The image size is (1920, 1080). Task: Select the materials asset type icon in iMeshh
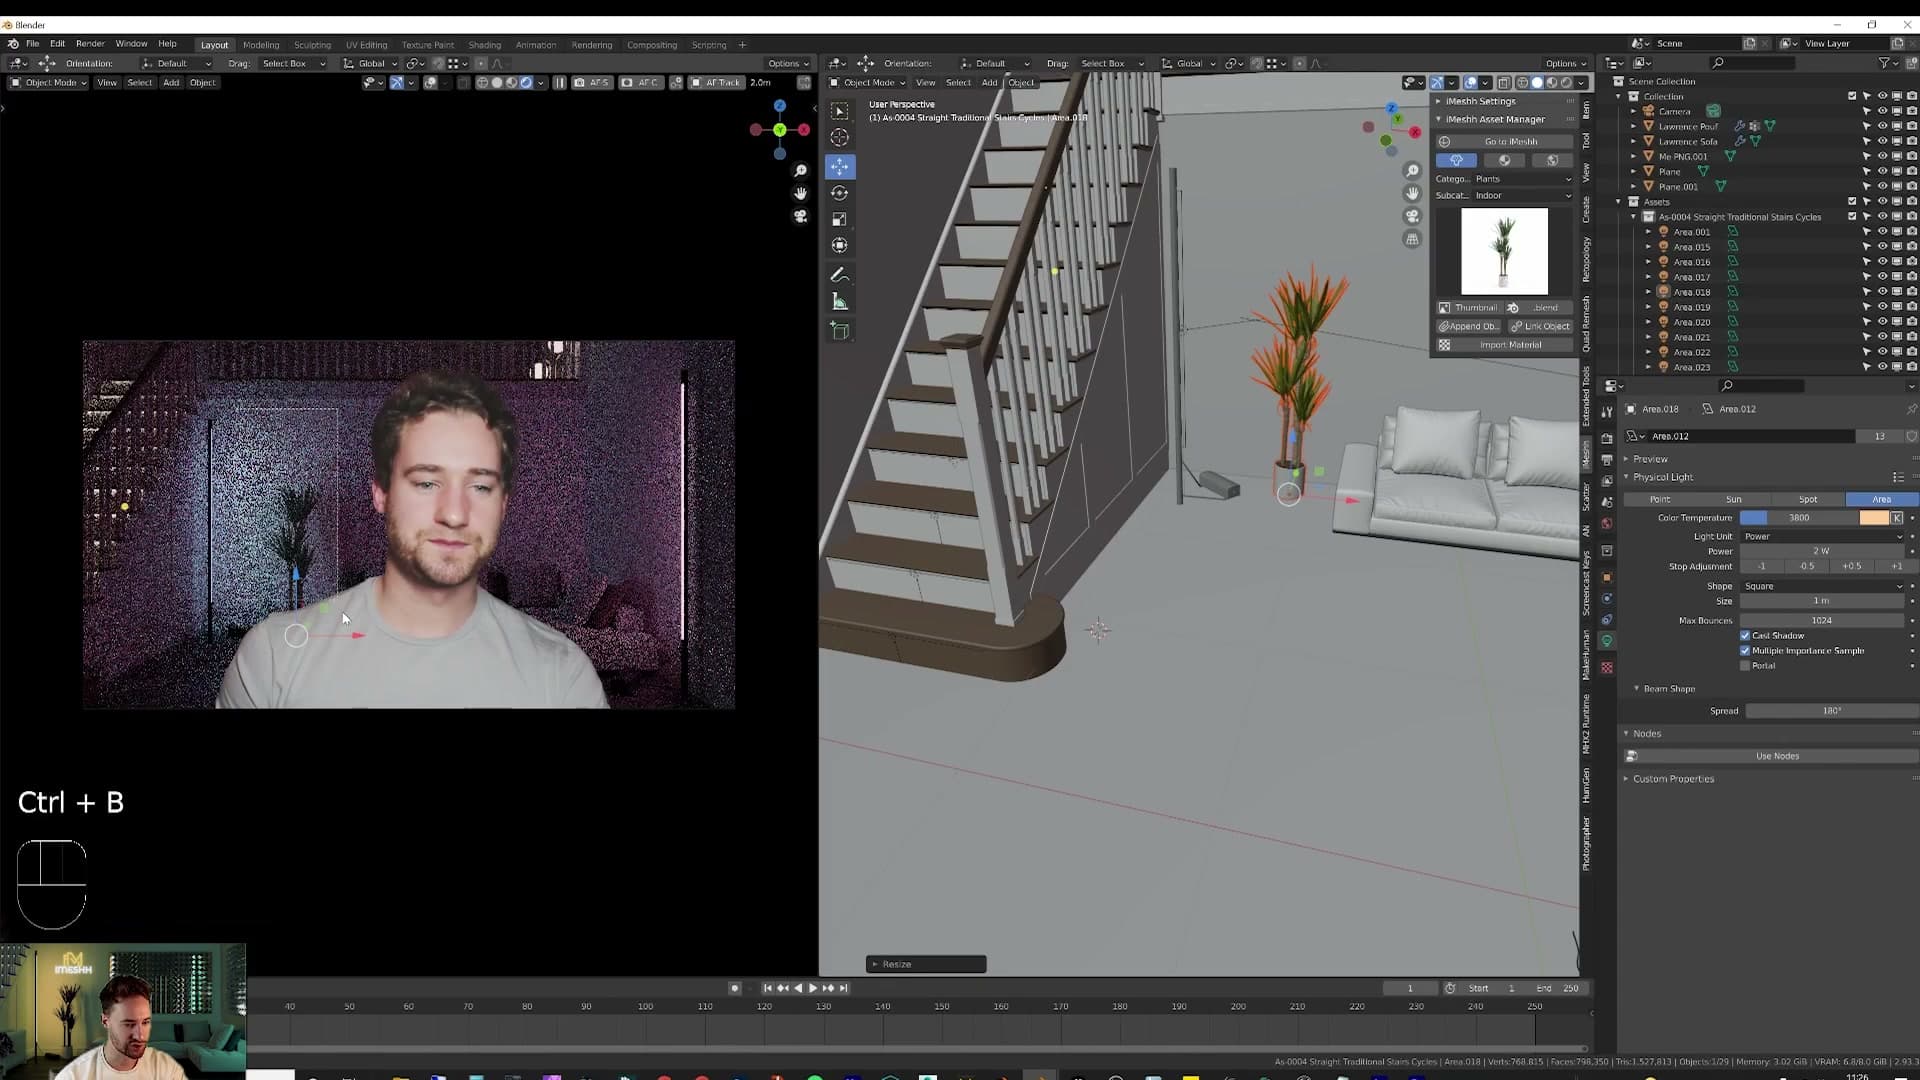click(1504, 160)
